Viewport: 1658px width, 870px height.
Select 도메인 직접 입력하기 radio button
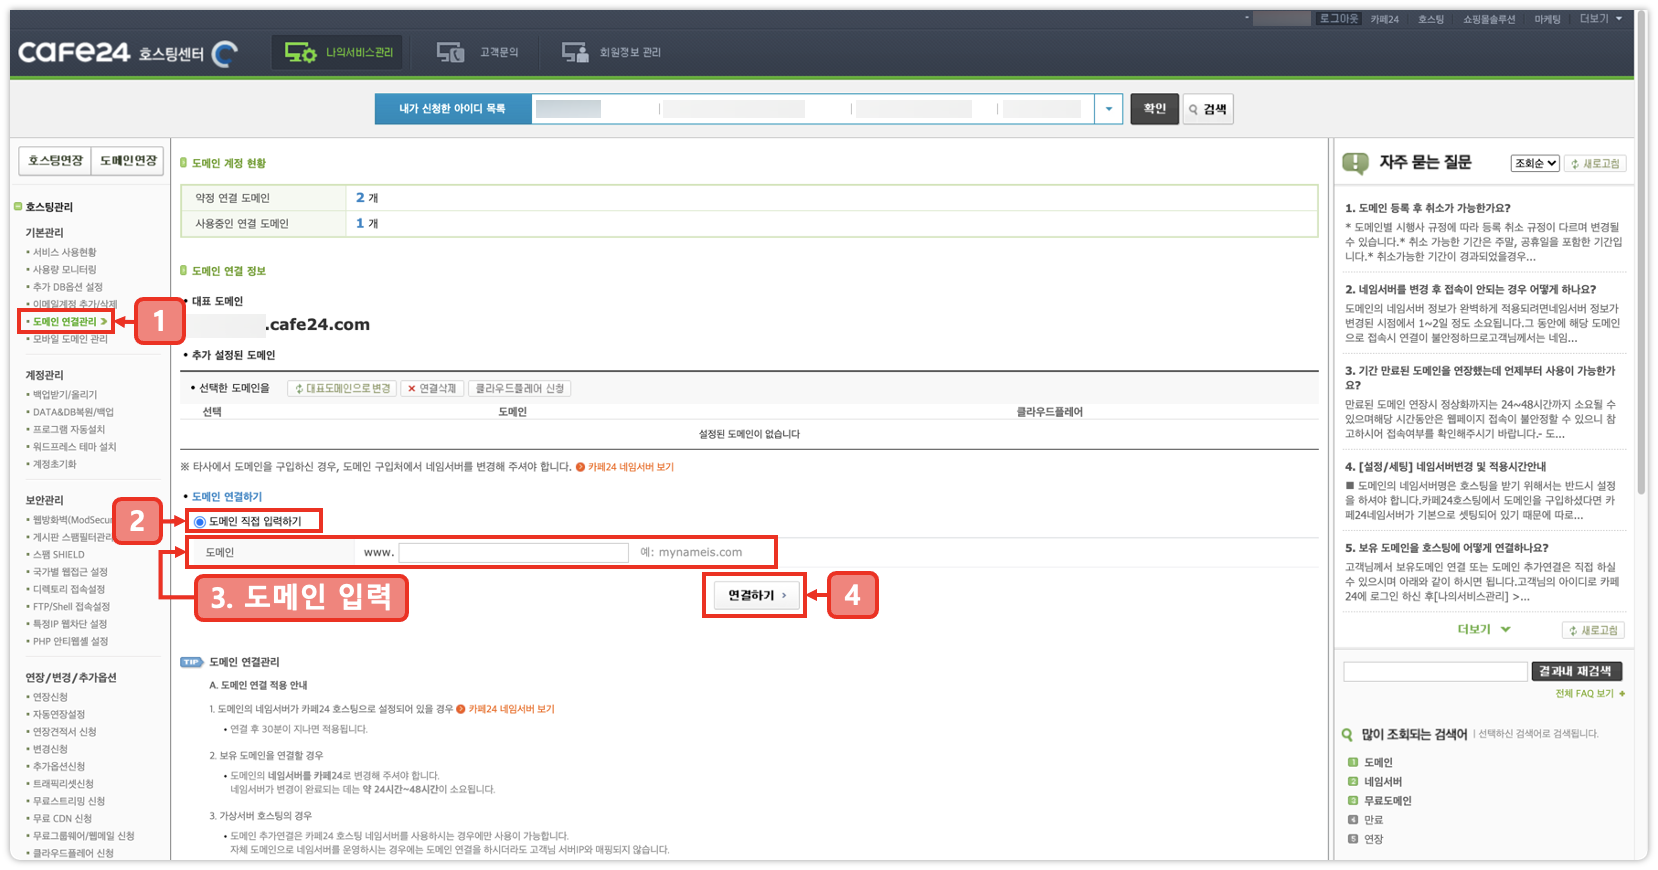[x=200, y=522]
